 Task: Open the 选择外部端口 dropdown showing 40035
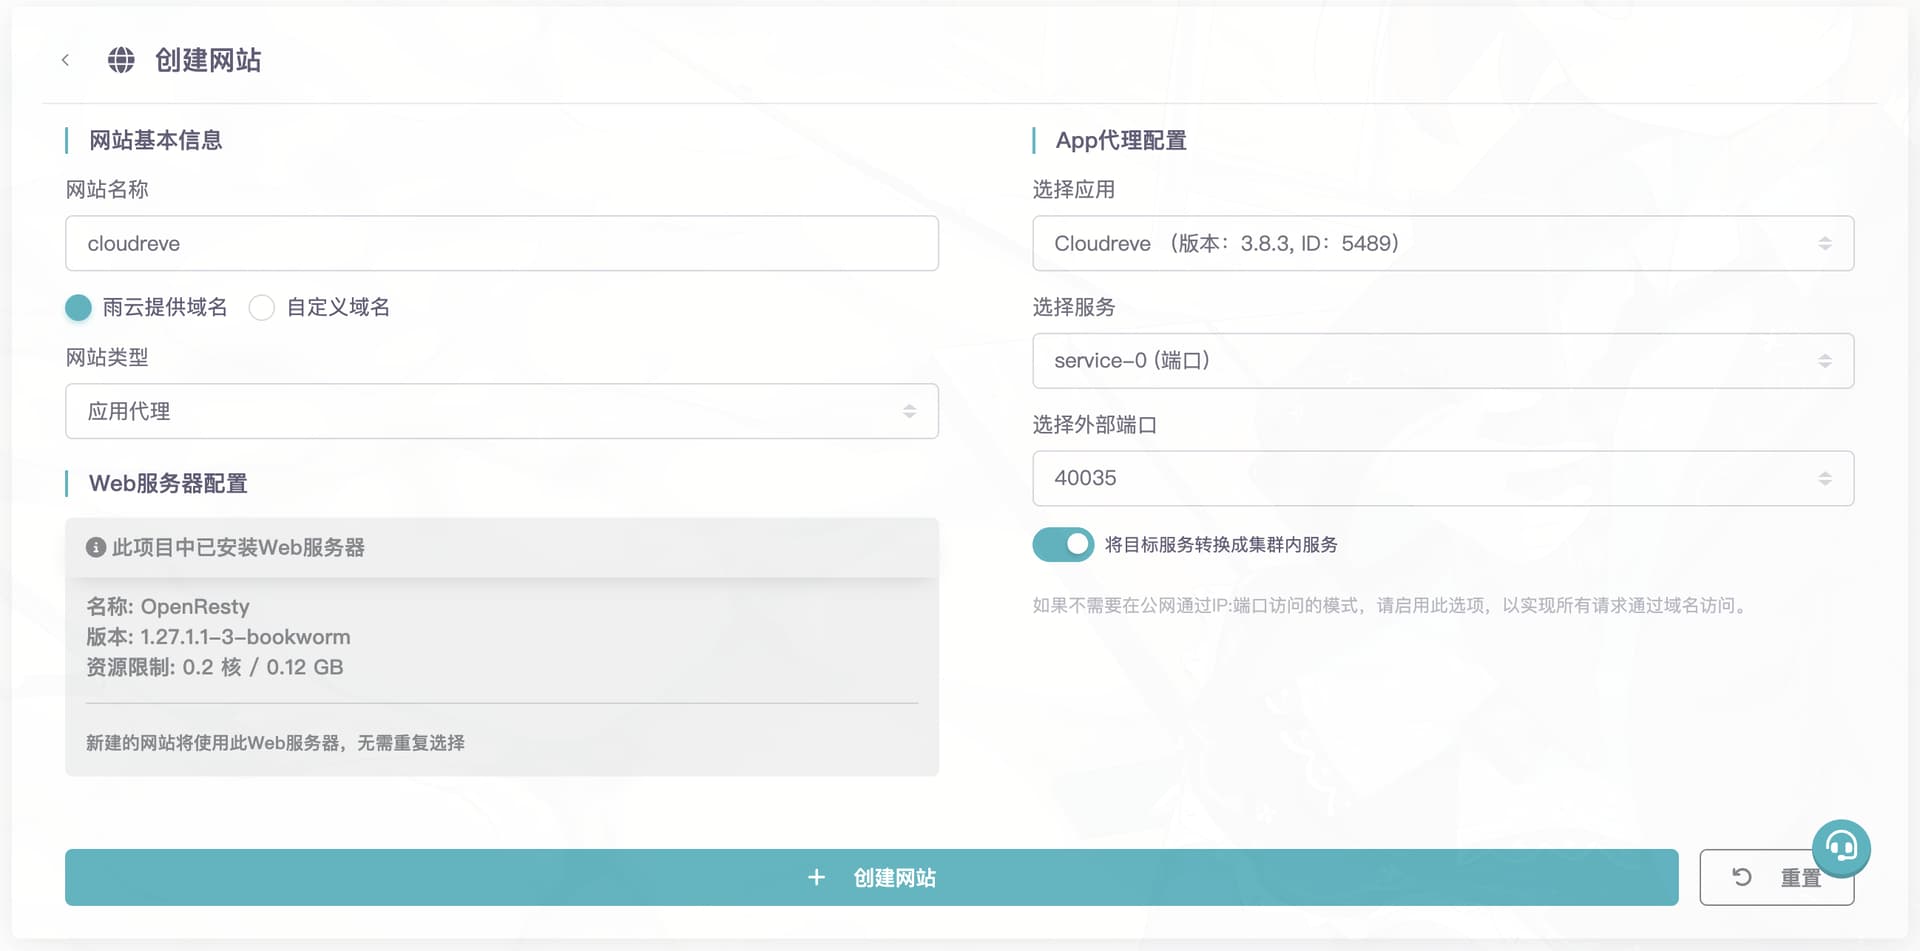click(x=1443, y=478)
